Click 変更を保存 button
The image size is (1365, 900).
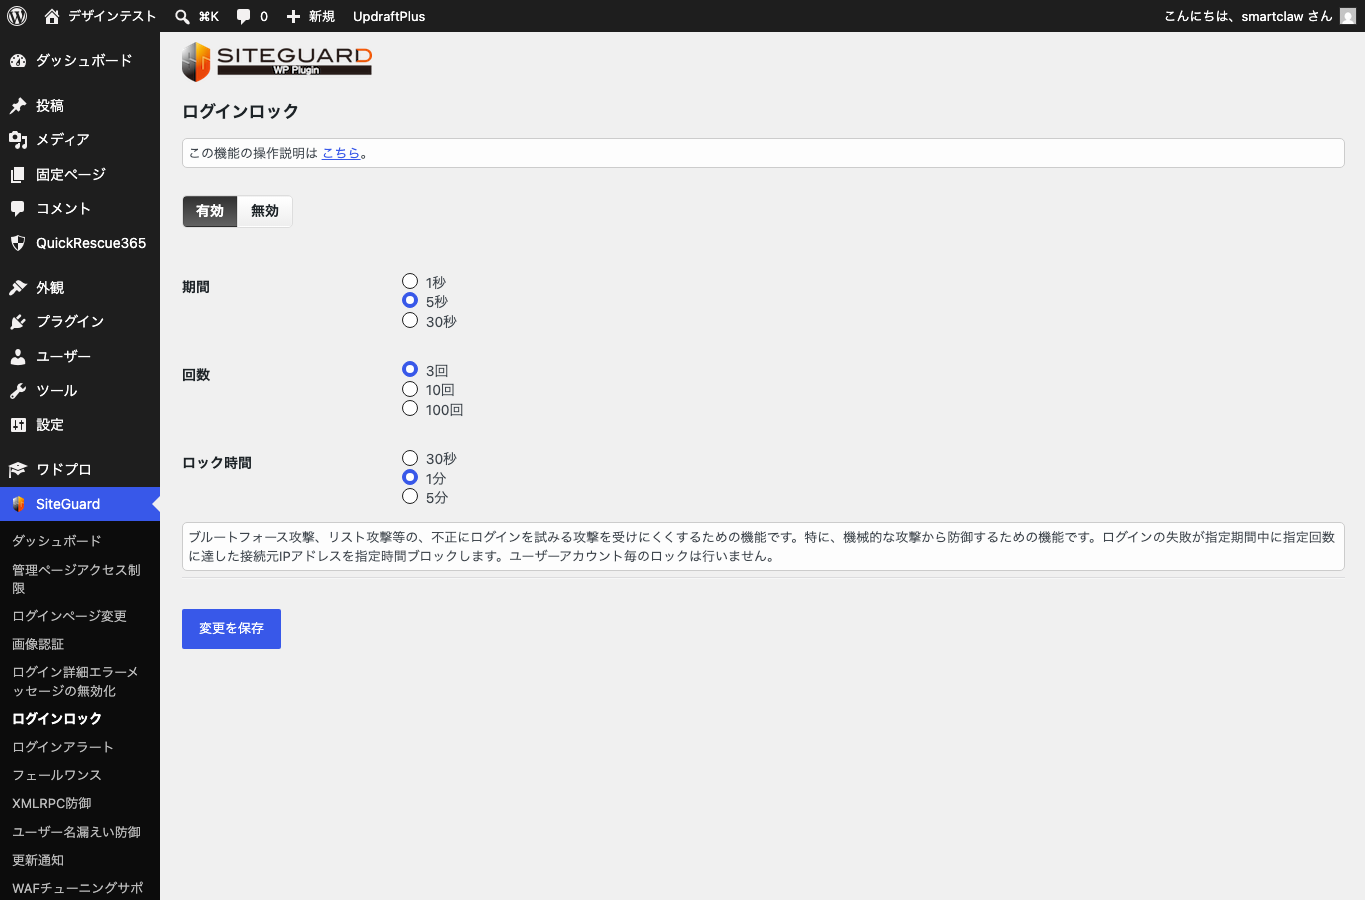coord(231,629)
